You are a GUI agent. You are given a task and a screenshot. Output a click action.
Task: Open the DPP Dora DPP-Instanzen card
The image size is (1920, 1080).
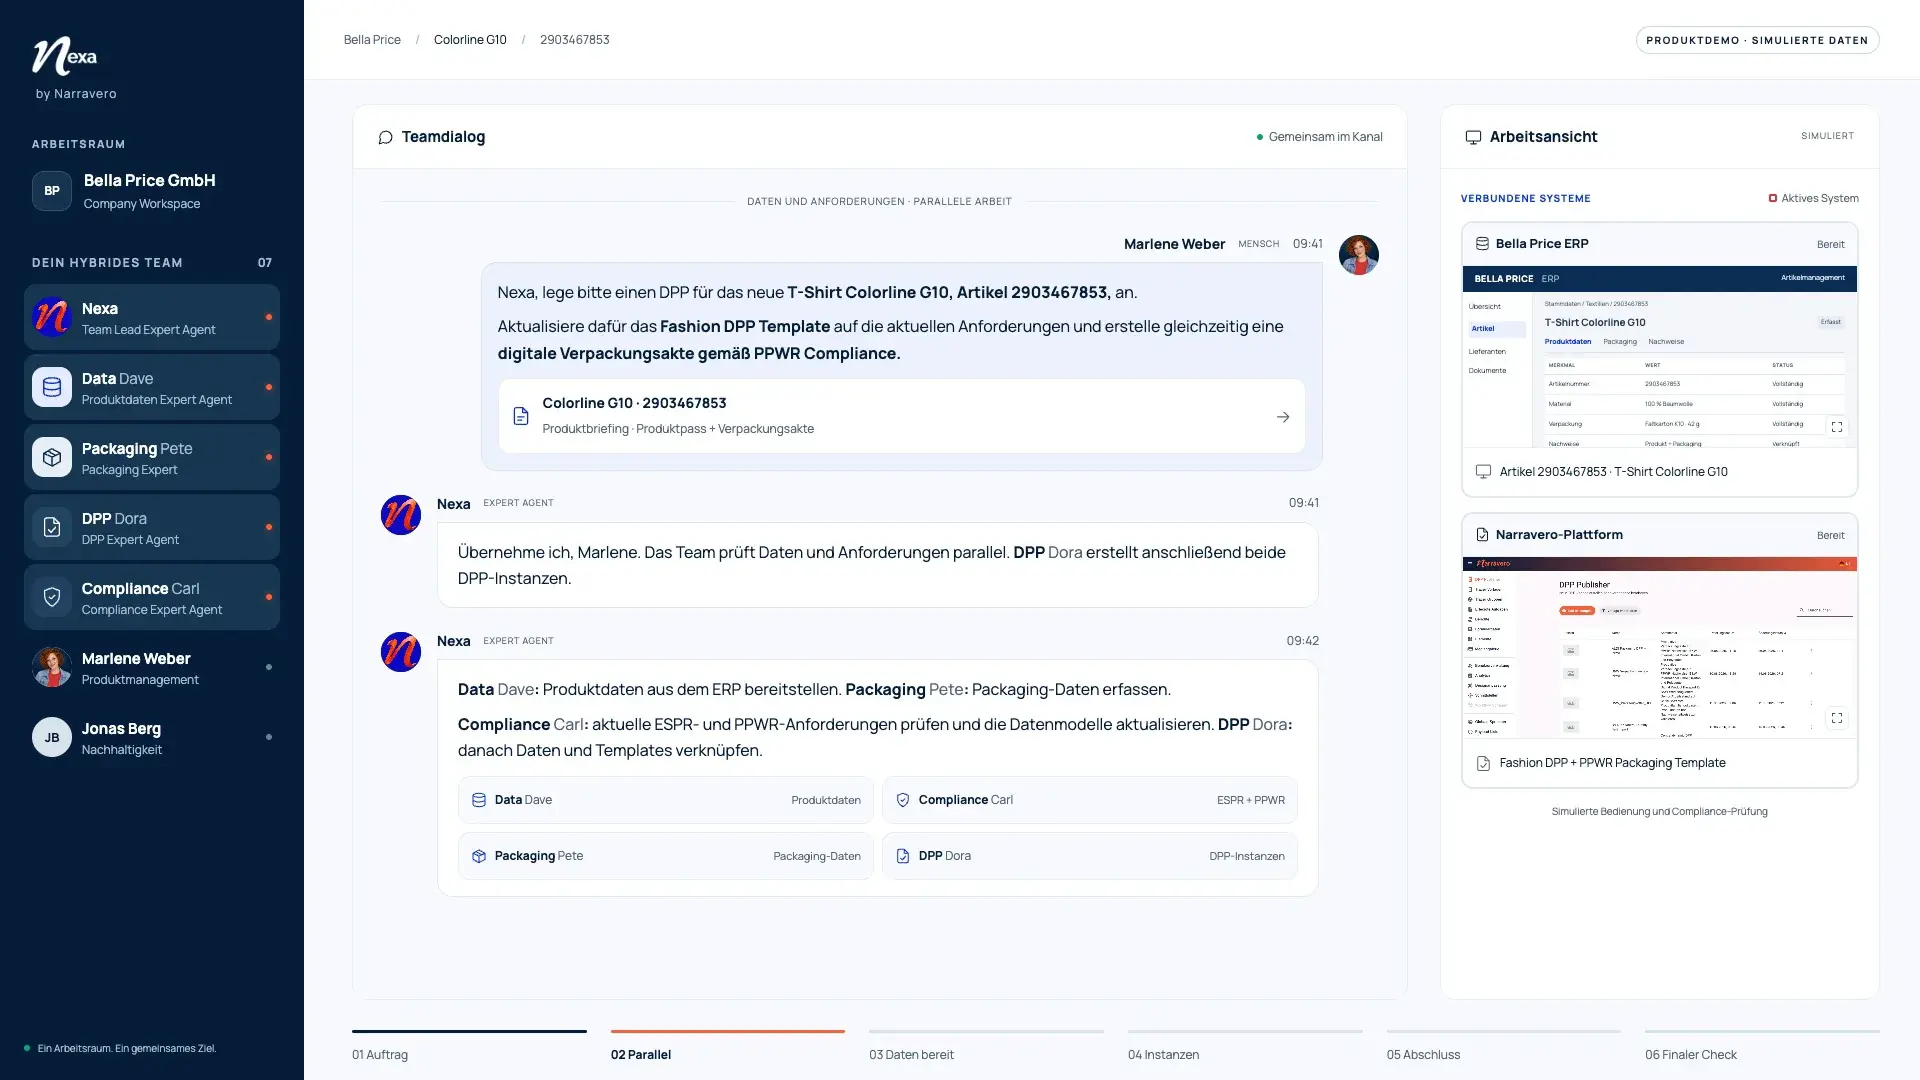[1090, 856]
